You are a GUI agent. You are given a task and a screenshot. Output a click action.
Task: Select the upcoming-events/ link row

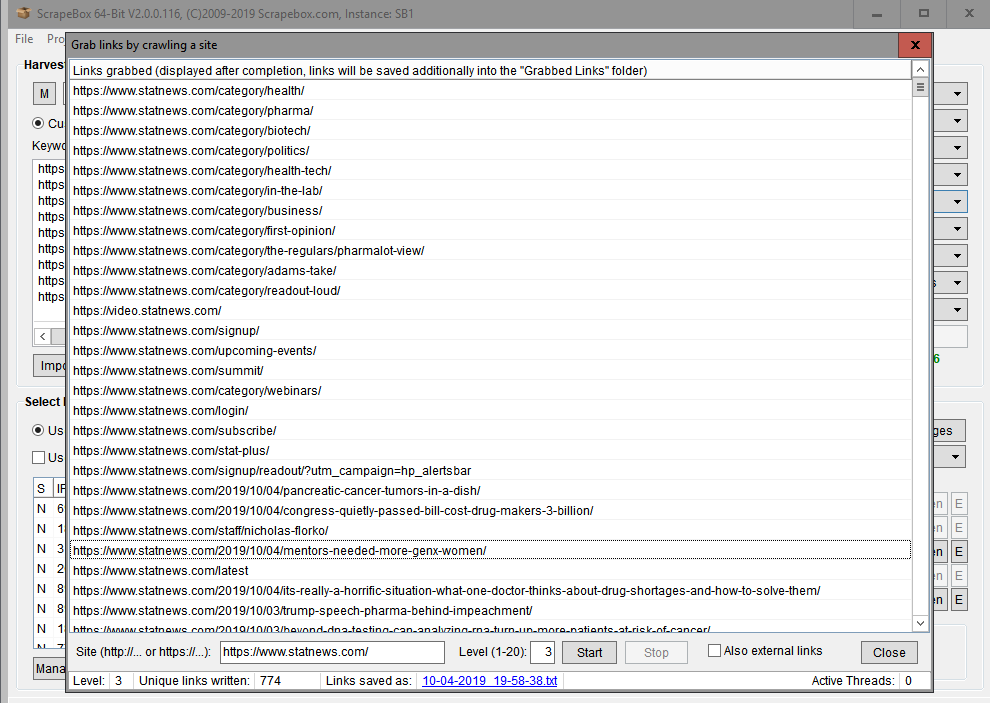(491, 351)
